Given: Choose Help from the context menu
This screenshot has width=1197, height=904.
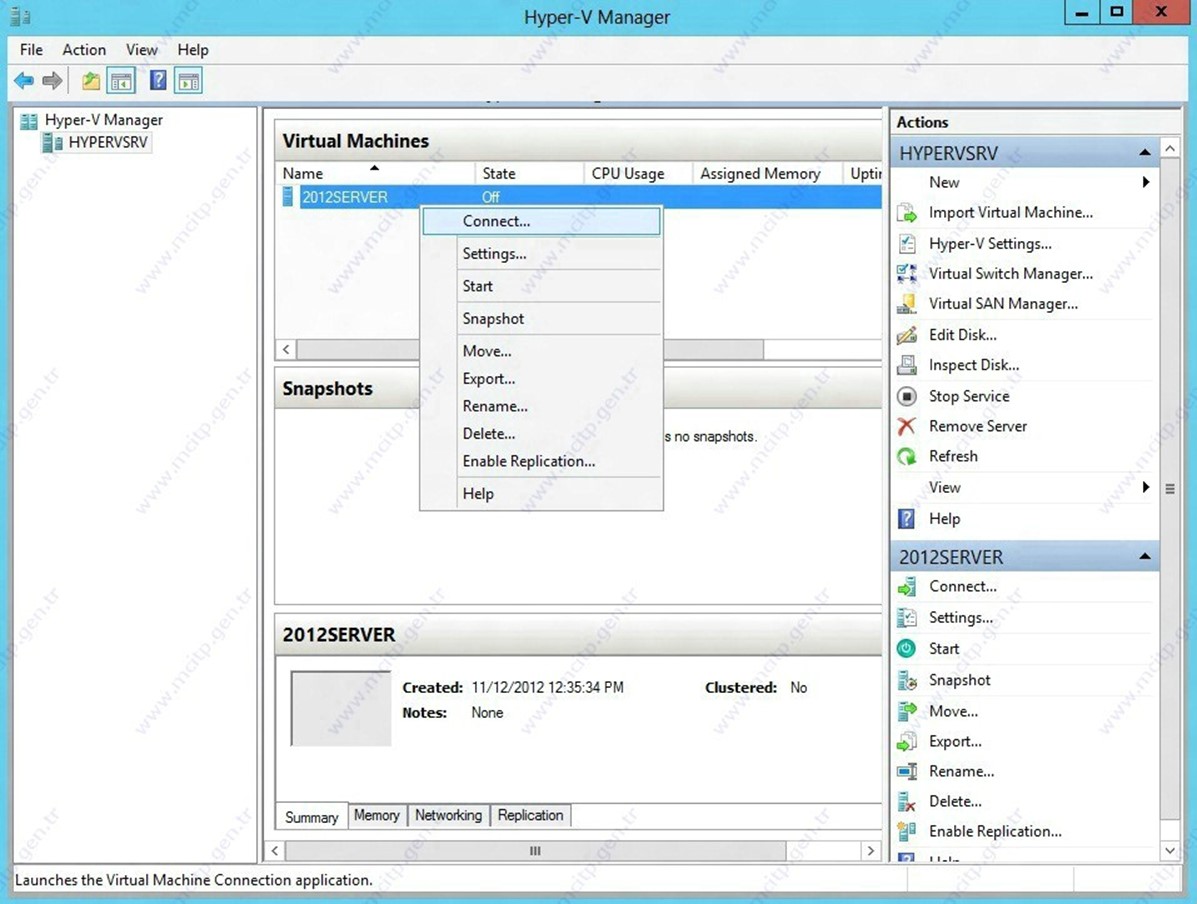Looking at the screenshot, I should pos(541,494).
